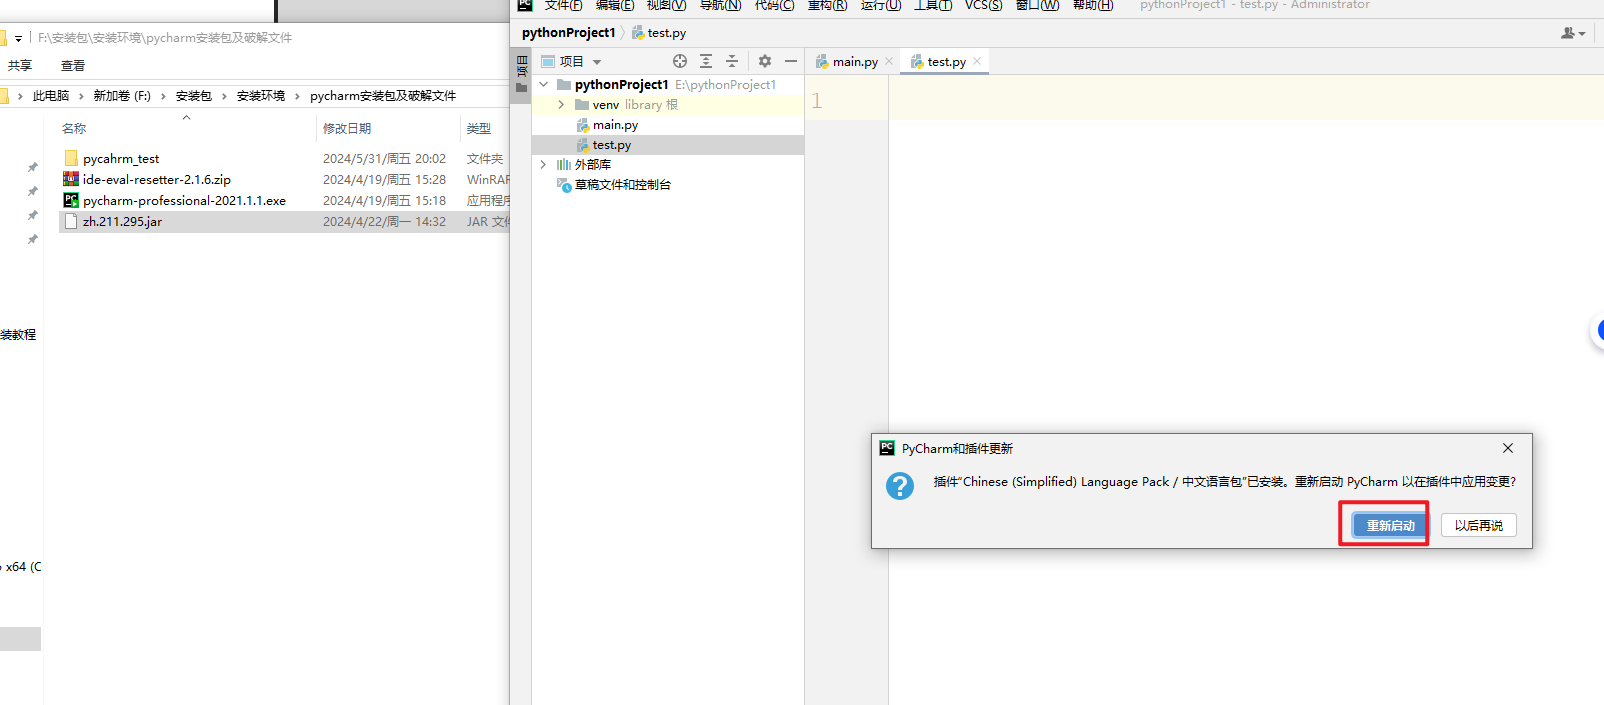1604x705 pixels.
Task: Click the select opened file locate icon
Action: 680,61
